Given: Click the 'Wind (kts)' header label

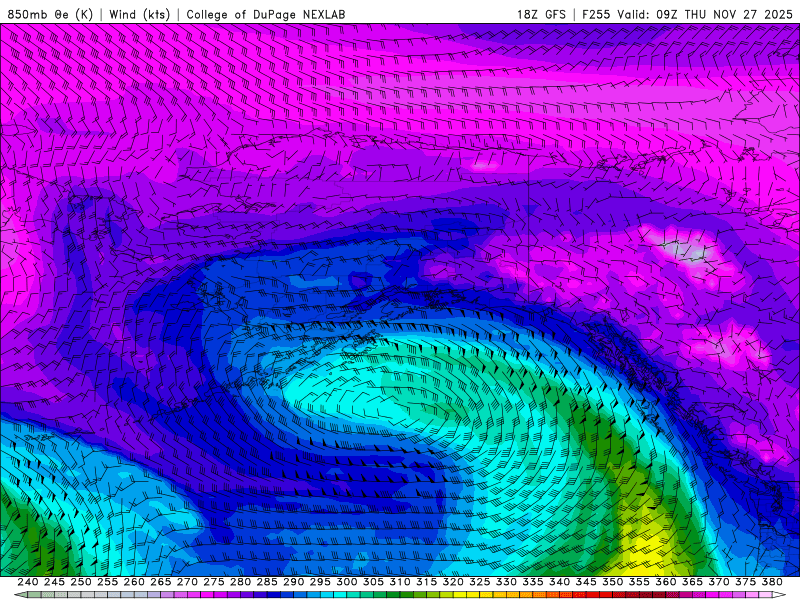Looking at the screenshot, I should (x=139, y=14).
